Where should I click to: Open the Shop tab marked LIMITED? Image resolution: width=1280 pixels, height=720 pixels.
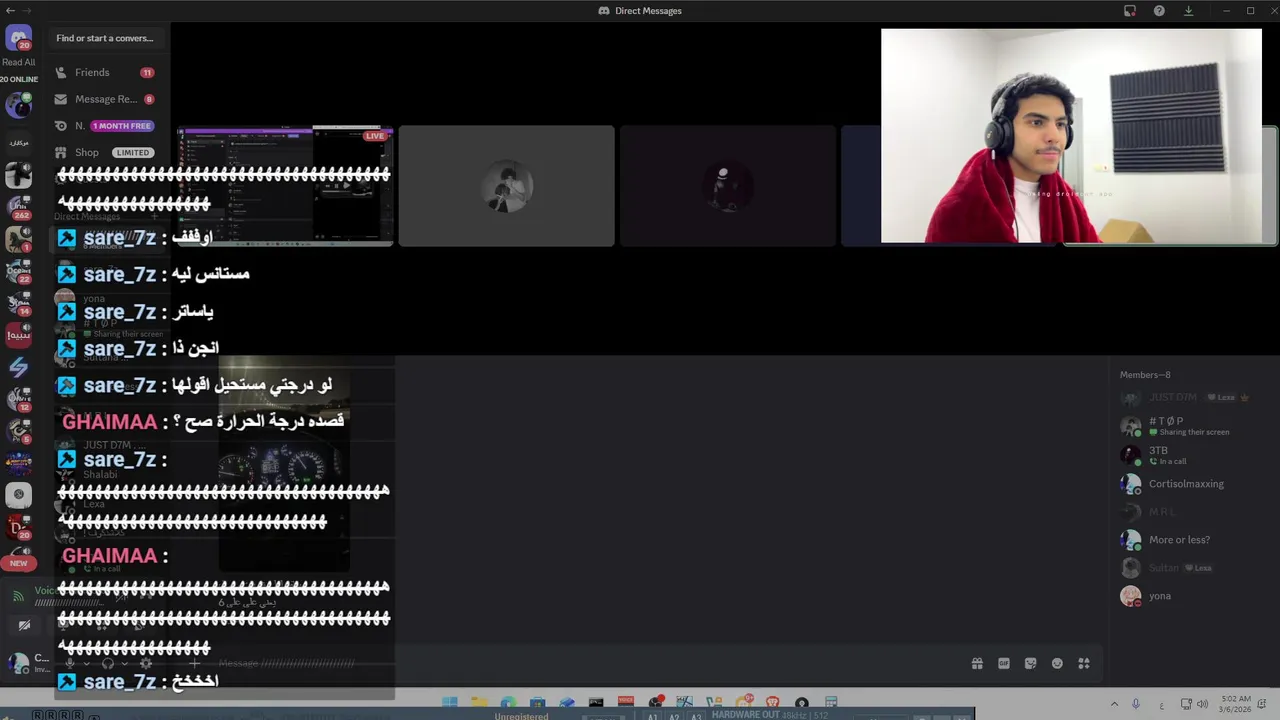[x=105, y=152]
